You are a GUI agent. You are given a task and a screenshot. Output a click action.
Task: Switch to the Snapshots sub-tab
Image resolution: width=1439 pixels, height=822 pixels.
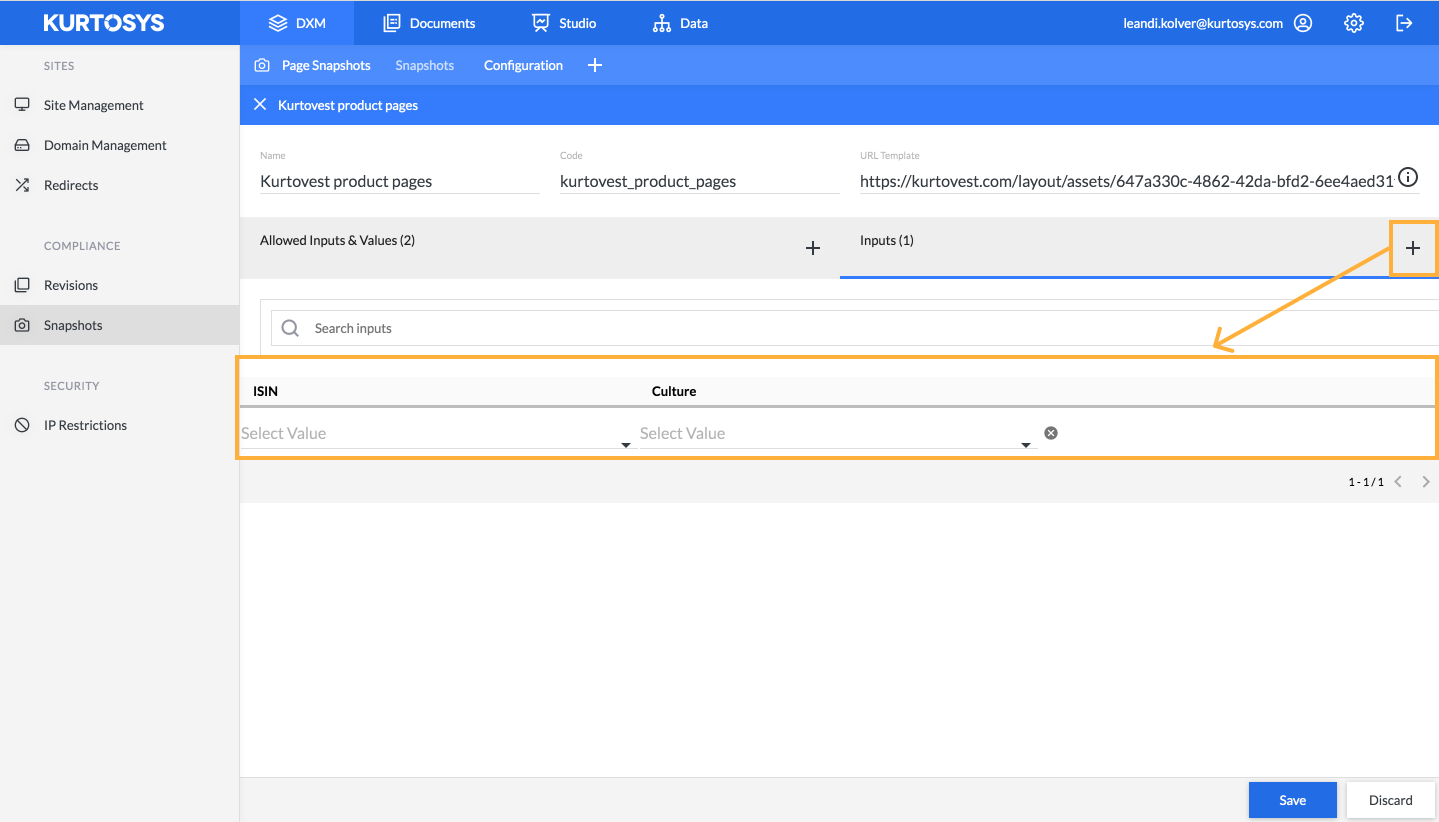[424, 65]
